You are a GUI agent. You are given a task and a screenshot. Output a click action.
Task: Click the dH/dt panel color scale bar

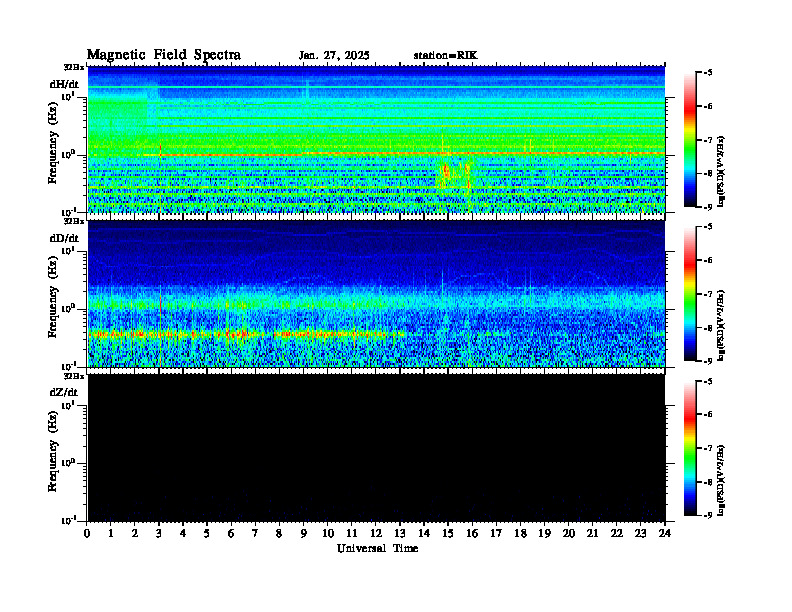click(x=690, y=139)
